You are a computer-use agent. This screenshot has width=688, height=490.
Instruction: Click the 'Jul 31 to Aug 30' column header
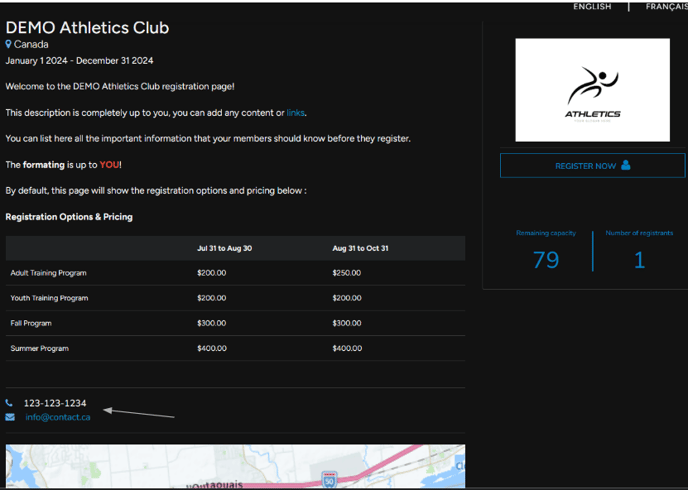pyautogui.click(x=225, y=248)
